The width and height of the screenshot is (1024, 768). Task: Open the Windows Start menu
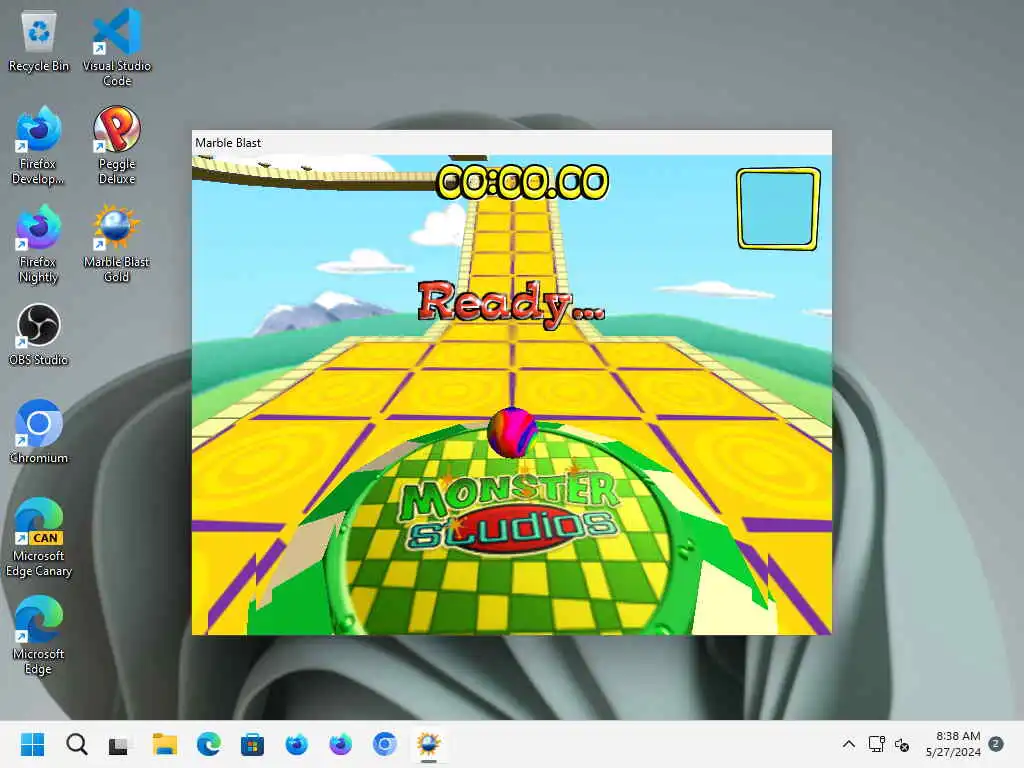tap(32, 744)
